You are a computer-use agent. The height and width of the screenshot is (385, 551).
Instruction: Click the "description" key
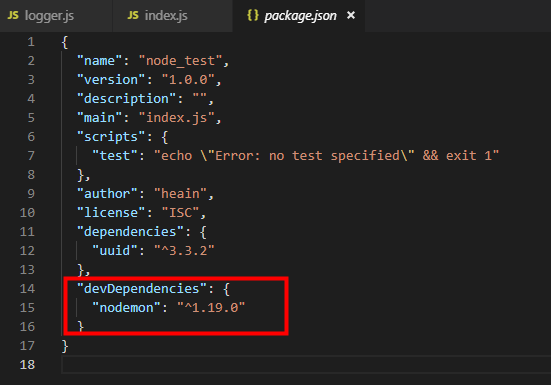coord(127,99)
